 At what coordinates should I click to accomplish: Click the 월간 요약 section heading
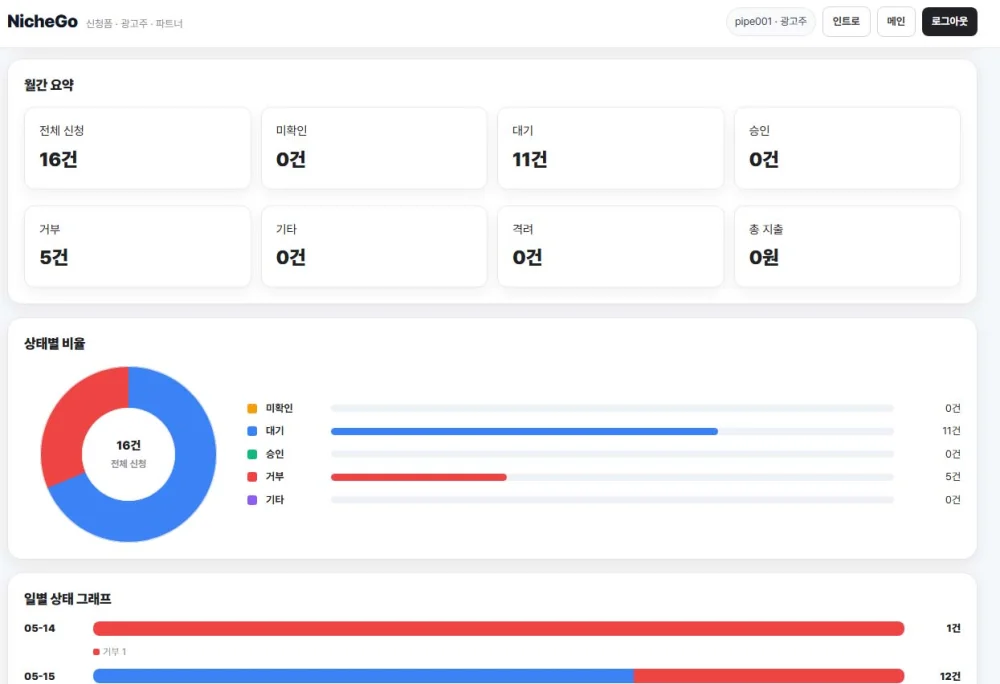(49, 85)
